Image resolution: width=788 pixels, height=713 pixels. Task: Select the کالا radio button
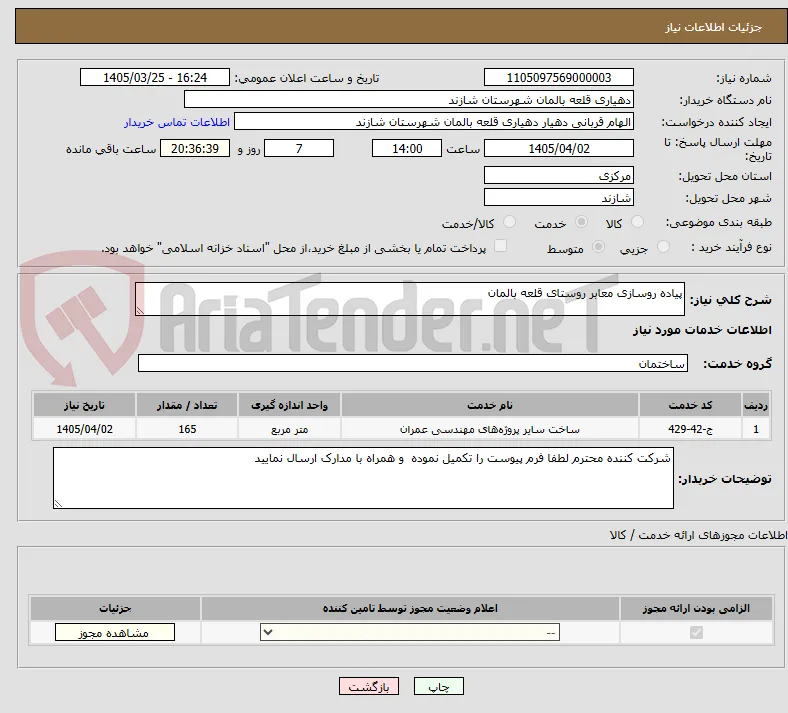click(637, 222)
